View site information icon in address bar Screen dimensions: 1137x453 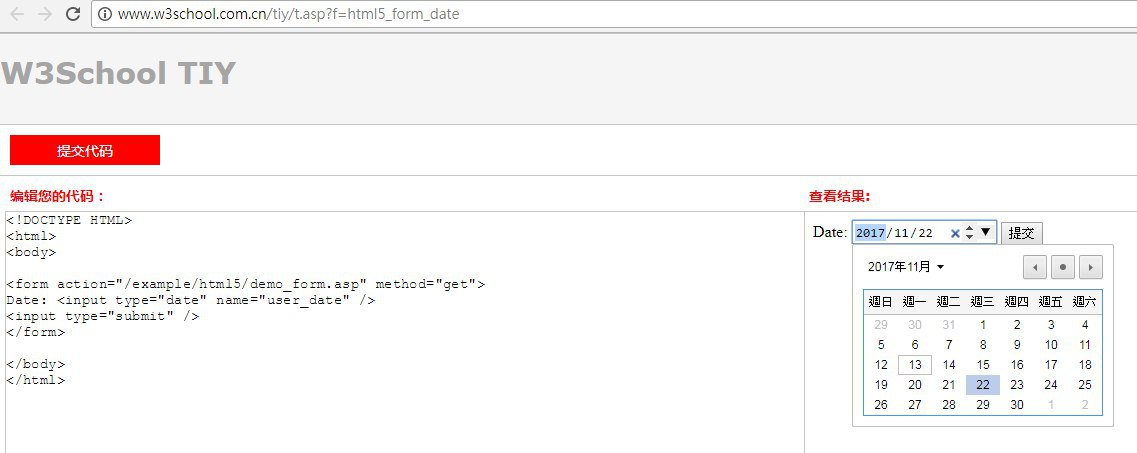point(104,15)
